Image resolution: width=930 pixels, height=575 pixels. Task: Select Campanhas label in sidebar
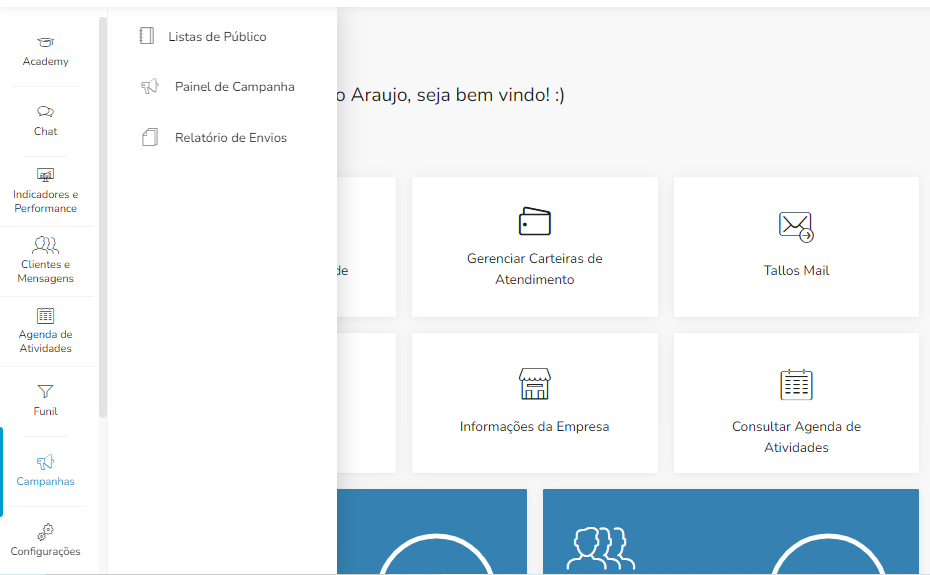(x=46, y=481)
